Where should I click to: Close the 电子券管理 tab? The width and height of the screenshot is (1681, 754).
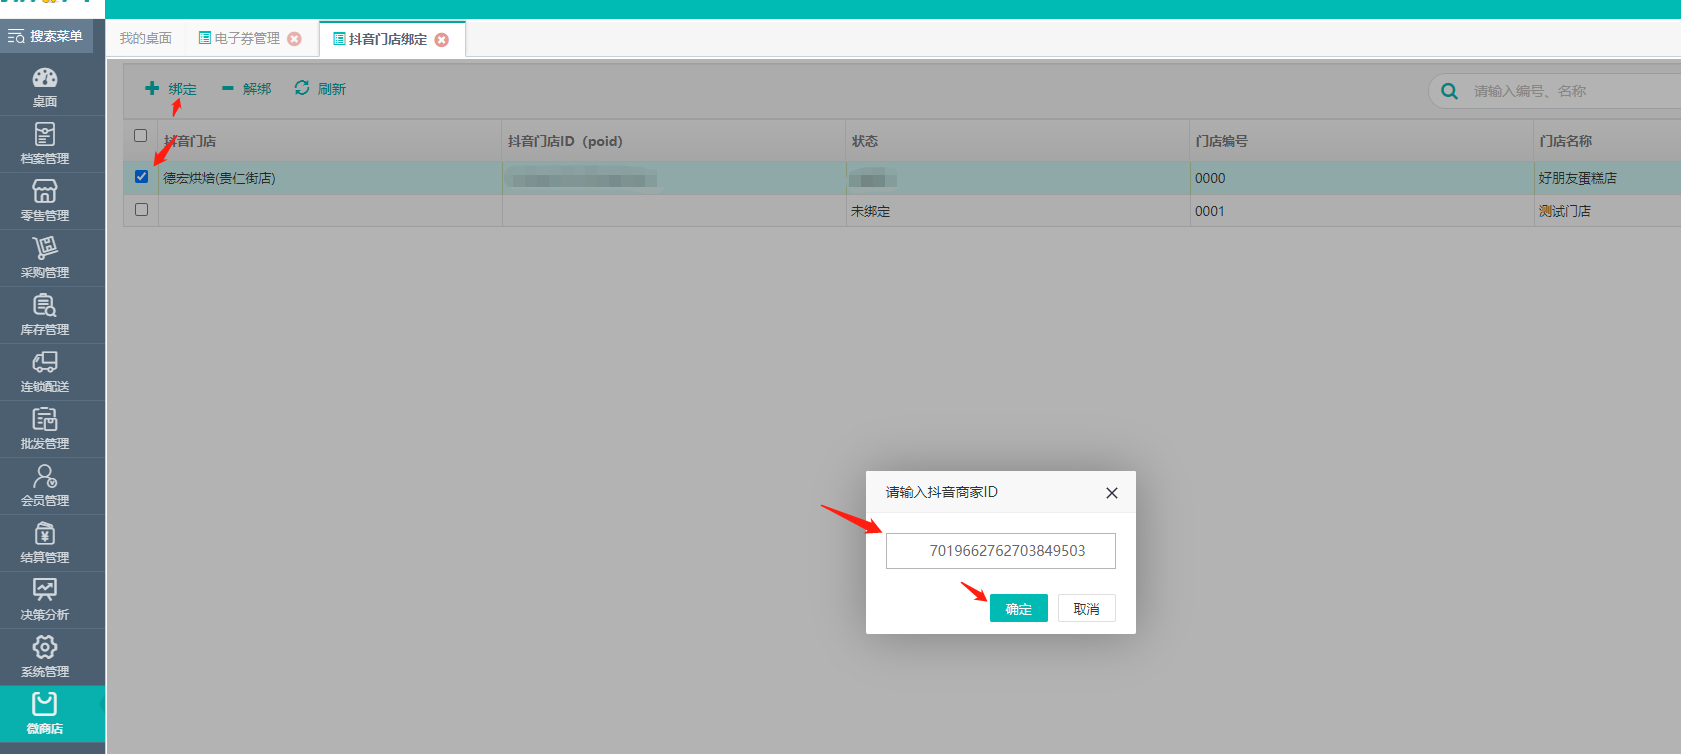[294, 39]
